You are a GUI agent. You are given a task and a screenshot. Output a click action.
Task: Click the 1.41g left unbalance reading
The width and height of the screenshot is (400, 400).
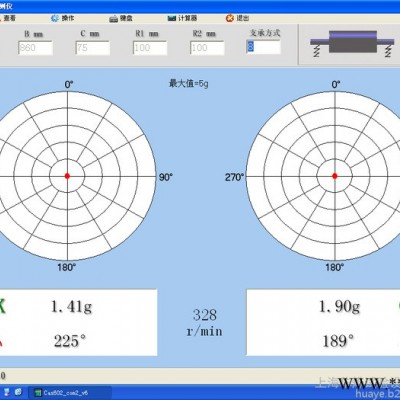(x=71, y=306)
